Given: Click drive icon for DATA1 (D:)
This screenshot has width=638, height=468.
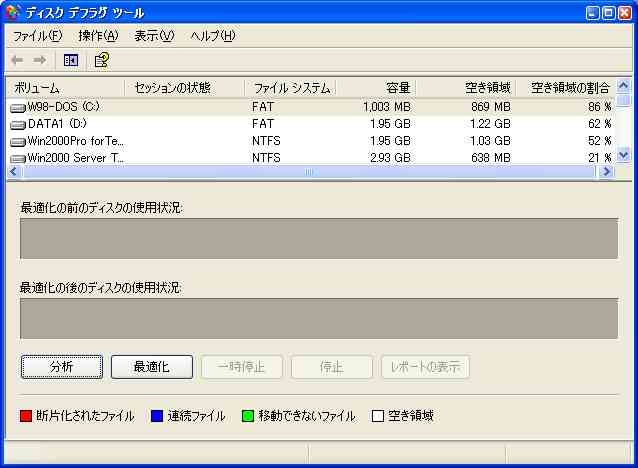Looking at the screenshot, I should pyautogui.click(x=17, y=125).
